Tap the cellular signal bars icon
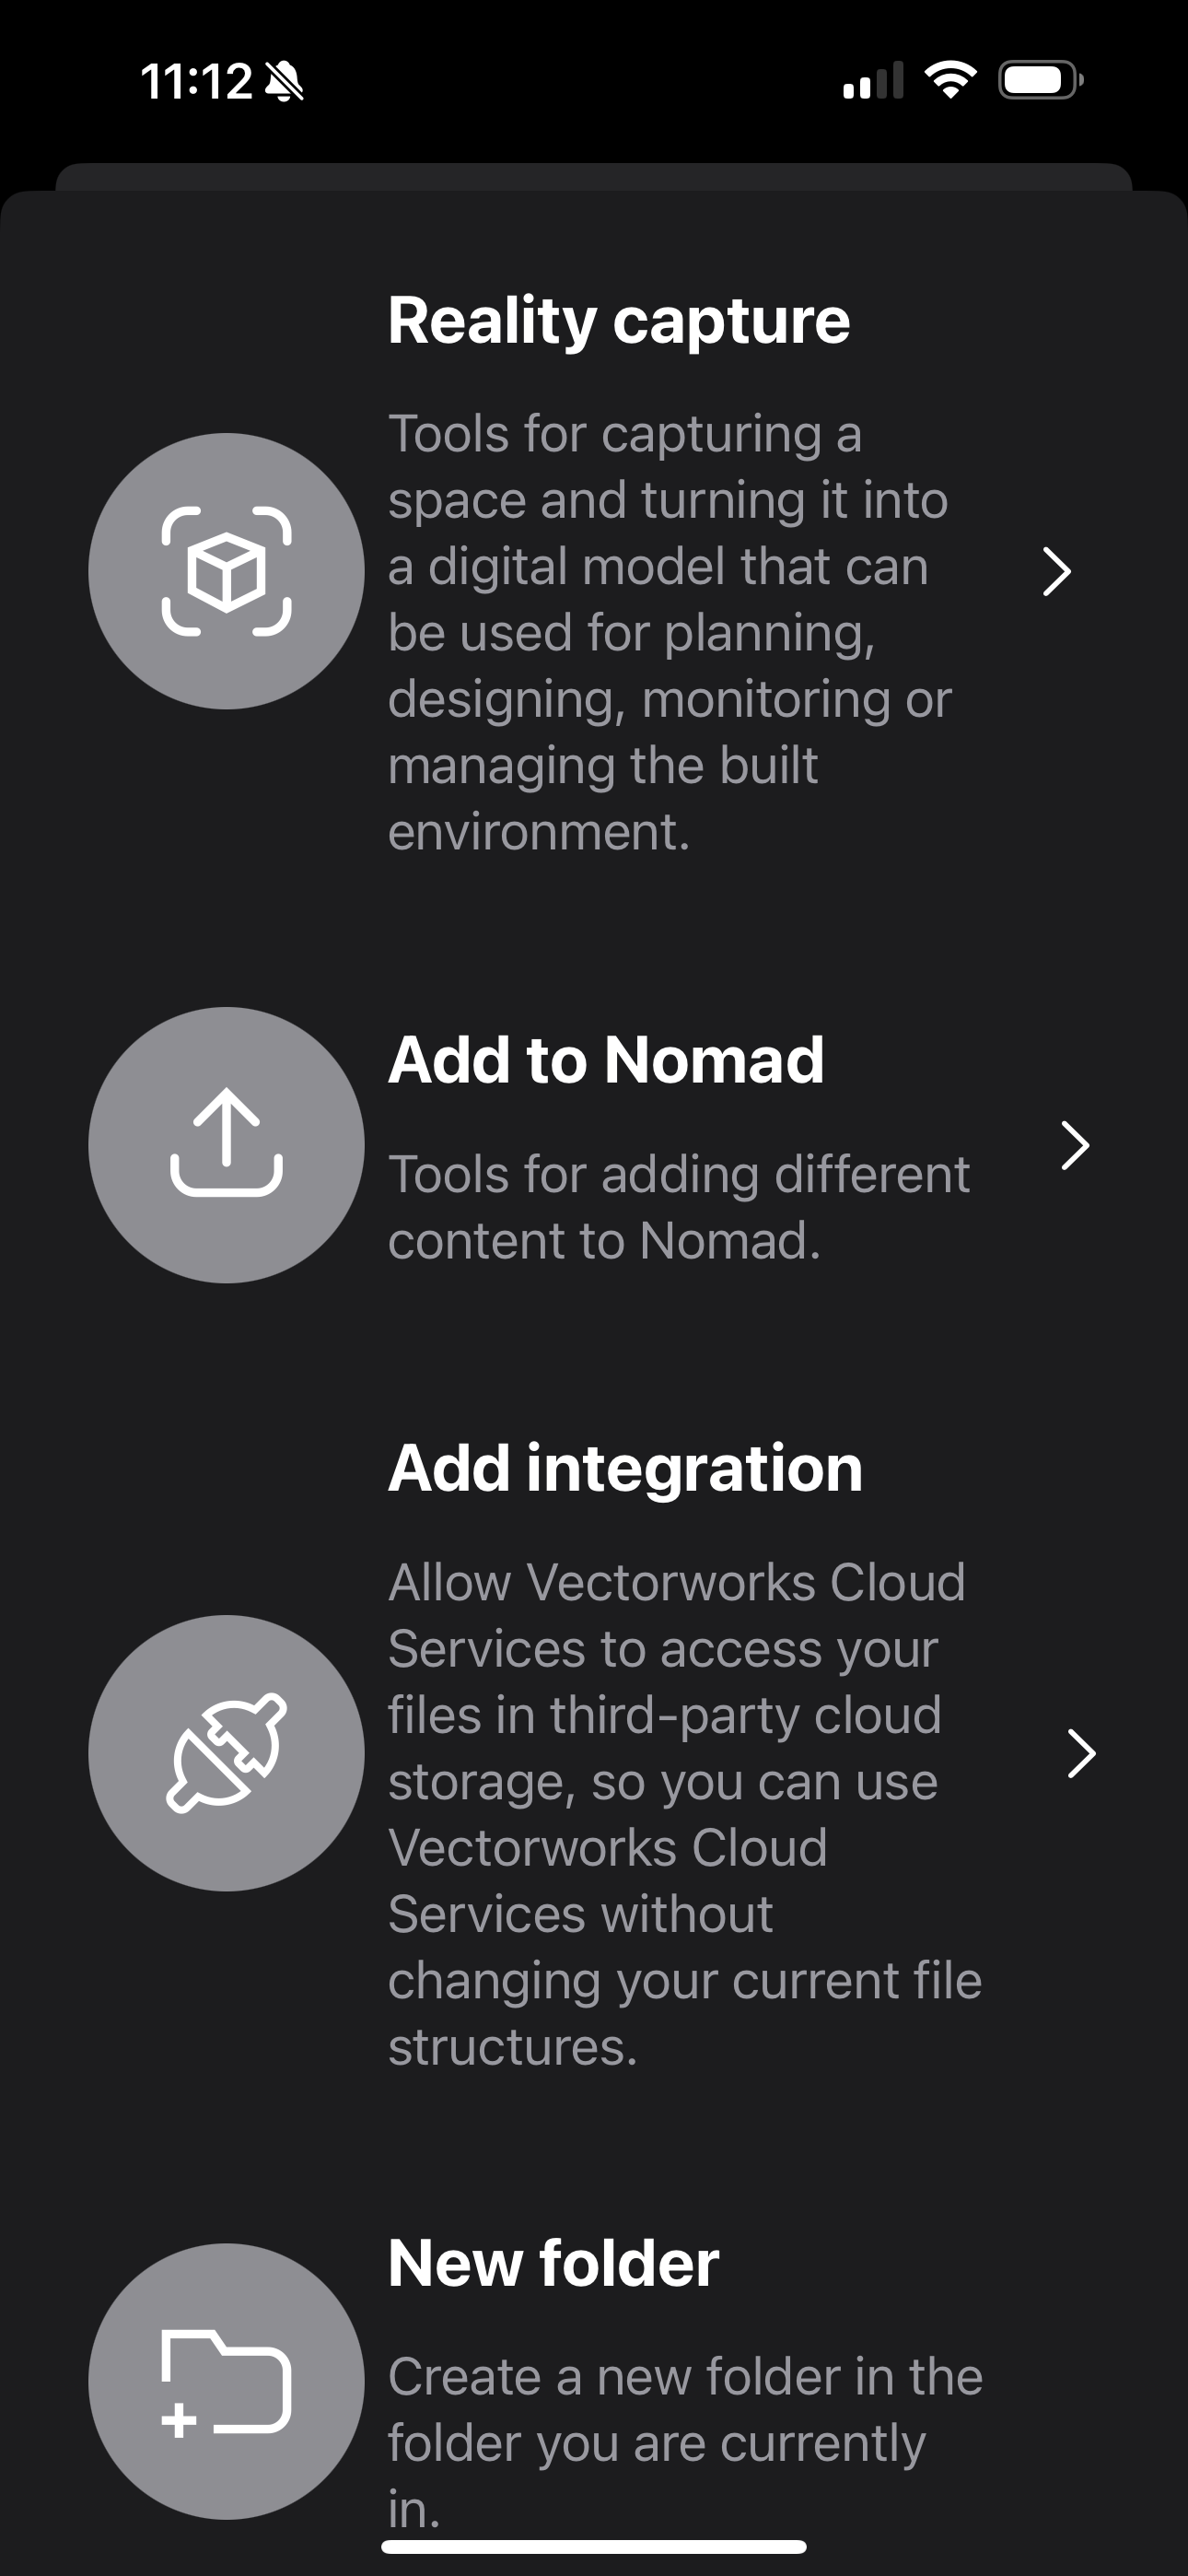Screen dimensions: 1188x2576 [x=873, y=81]
